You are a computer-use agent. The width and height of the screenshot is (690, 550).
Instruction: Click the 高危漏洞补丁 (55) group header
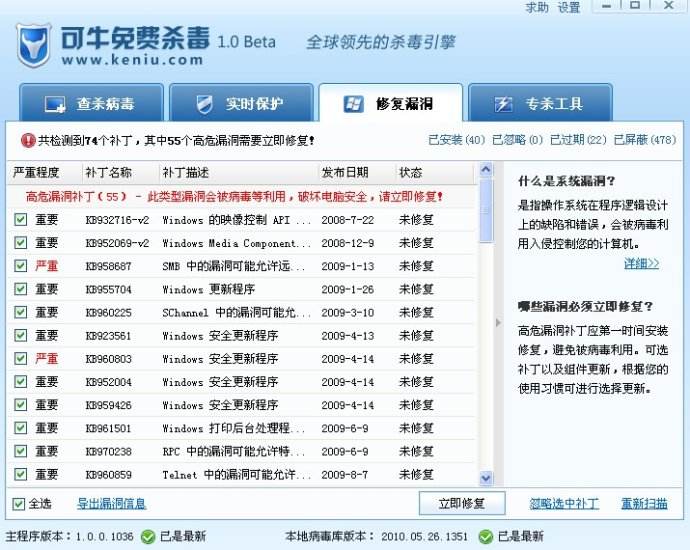click(x=234, y=196)
